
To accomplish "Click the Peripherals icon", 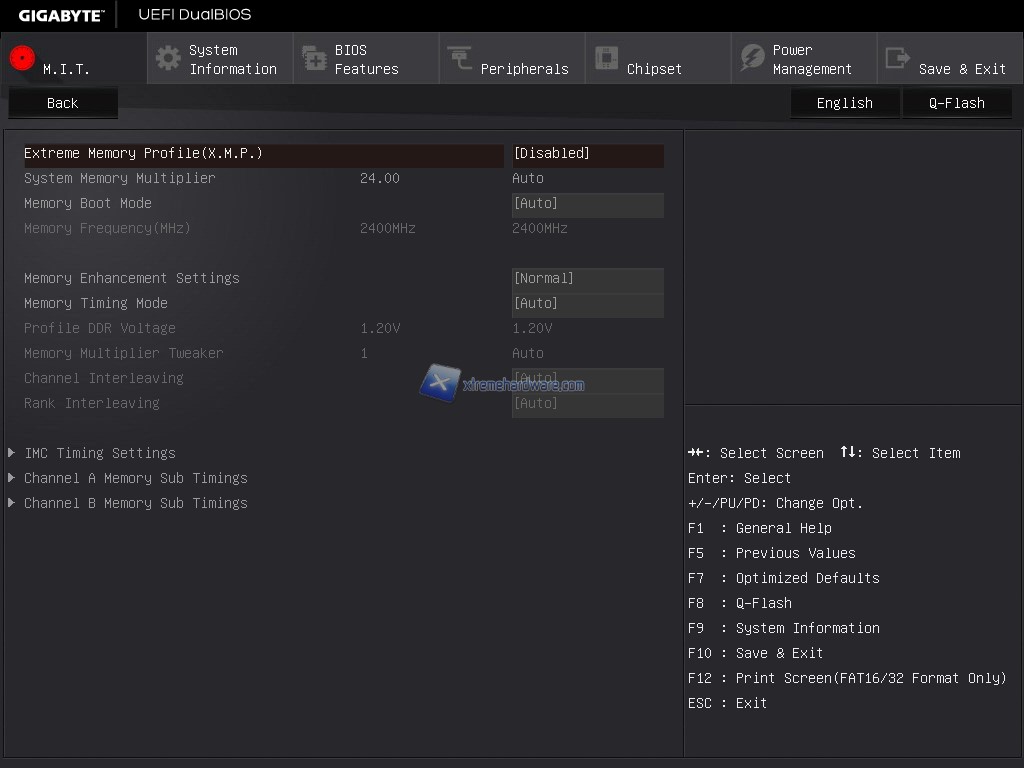I will [x=460, y=58].
